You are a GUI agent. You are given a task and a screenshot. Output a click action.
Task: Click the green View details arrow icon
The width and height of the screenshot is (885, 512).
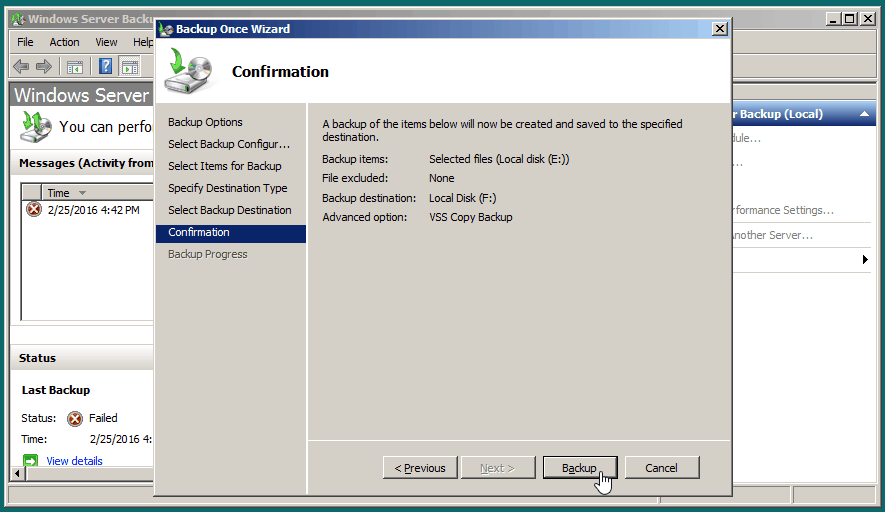30,461
